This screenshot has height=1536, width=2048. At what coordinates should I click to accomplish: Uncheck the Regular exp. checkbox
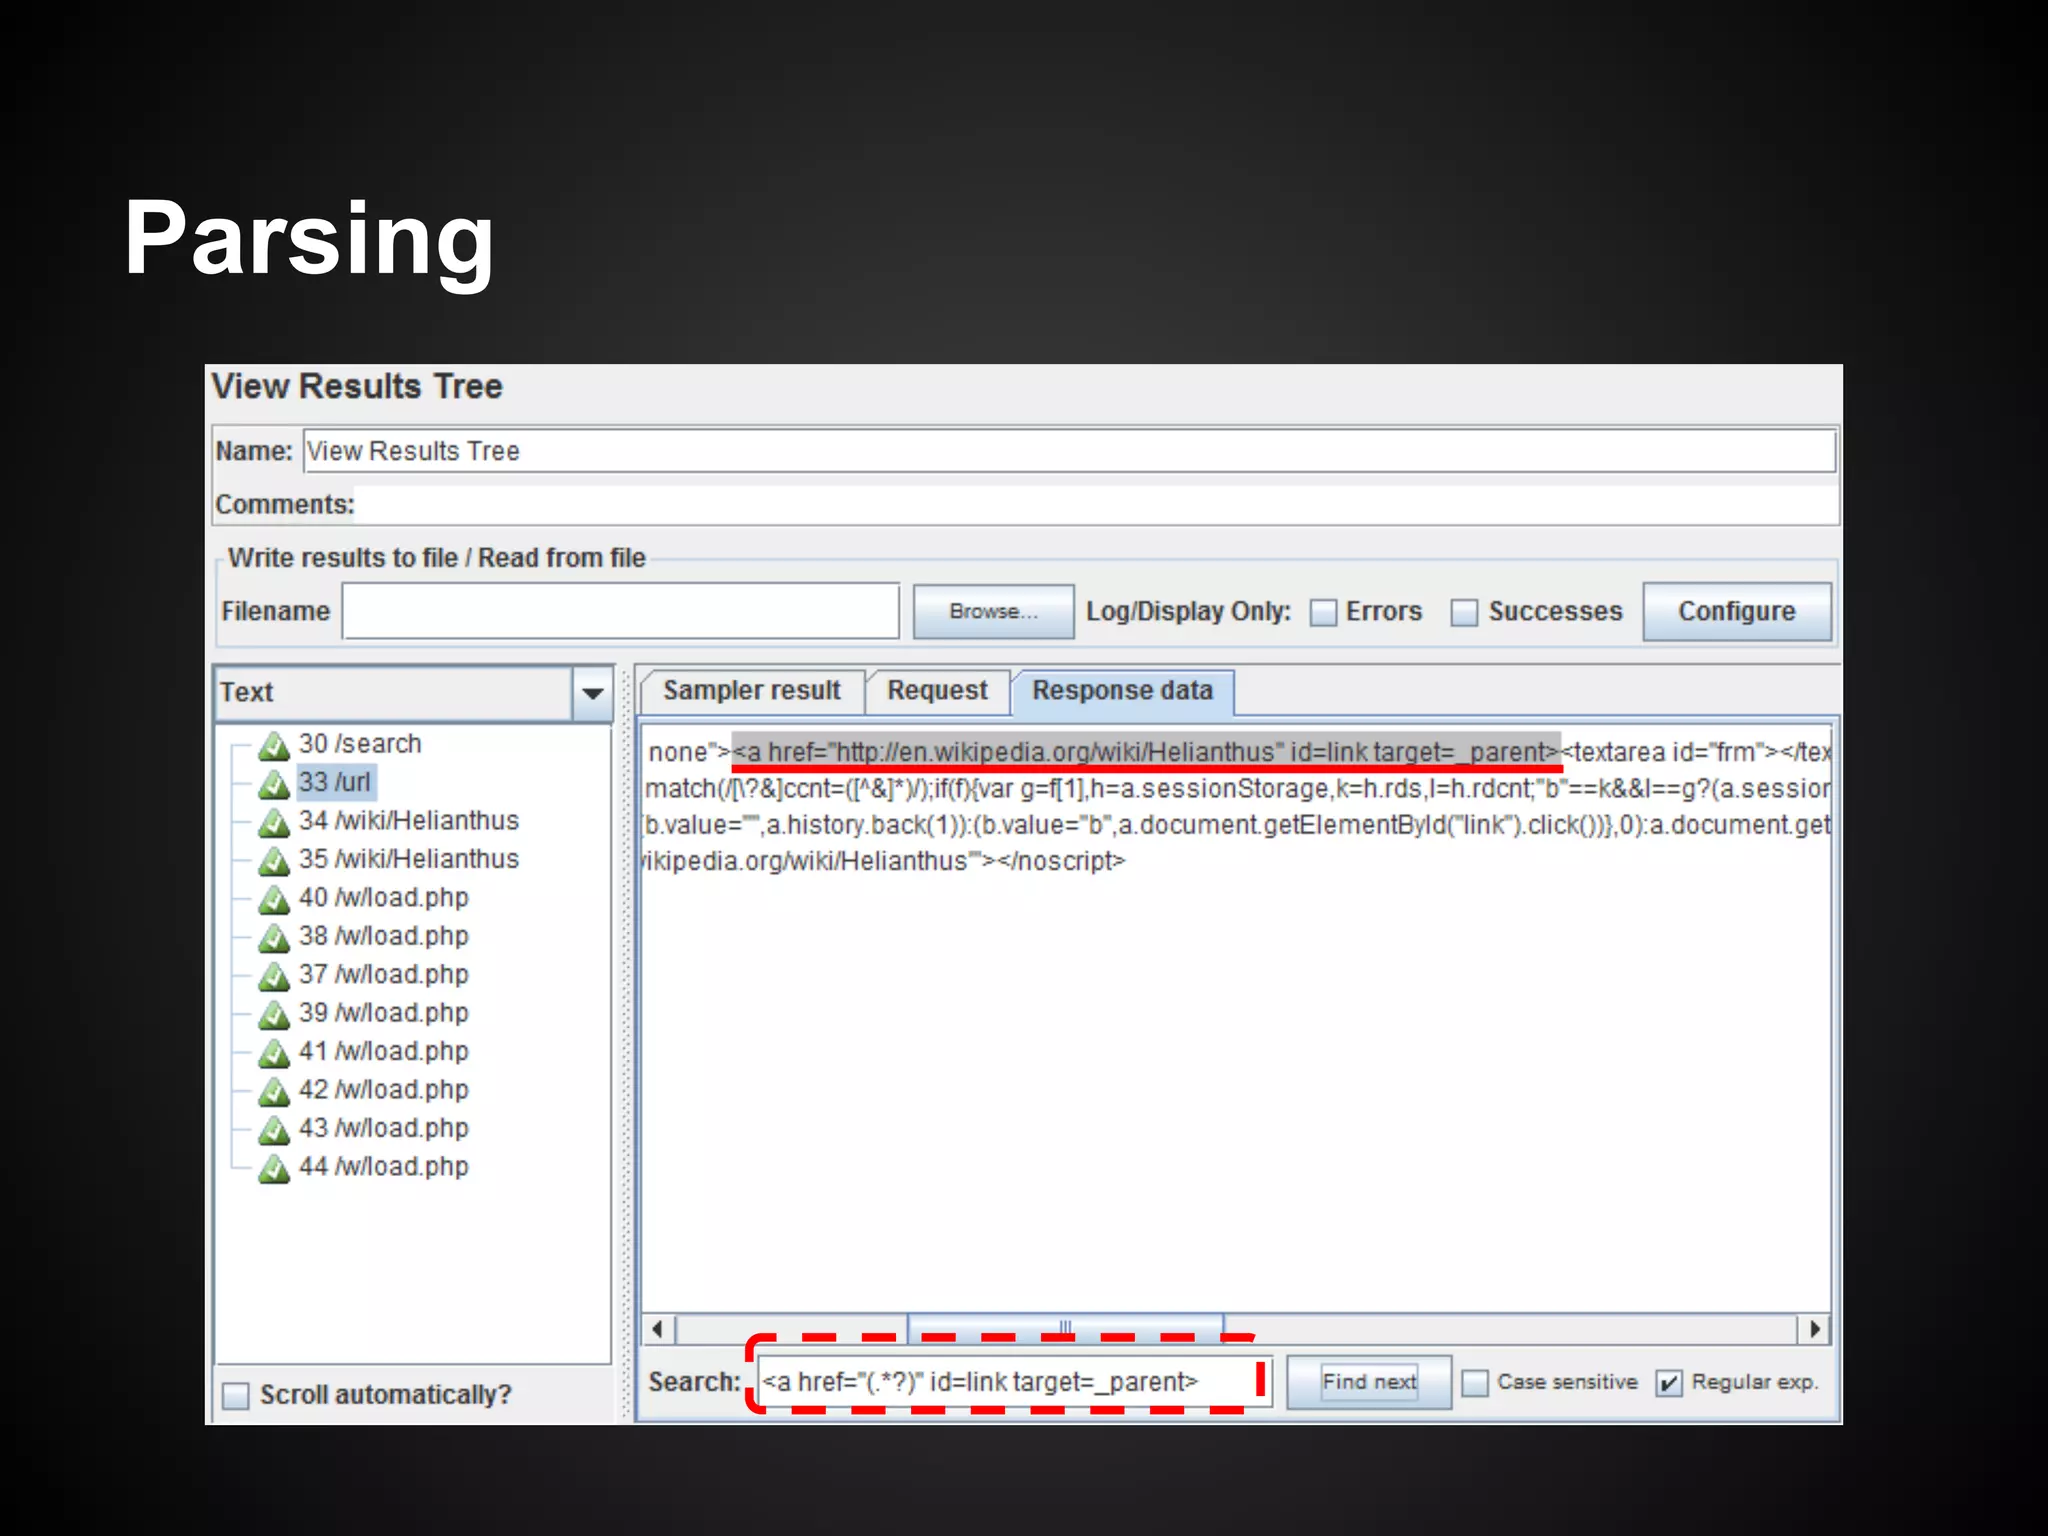click(1668, 1383)
